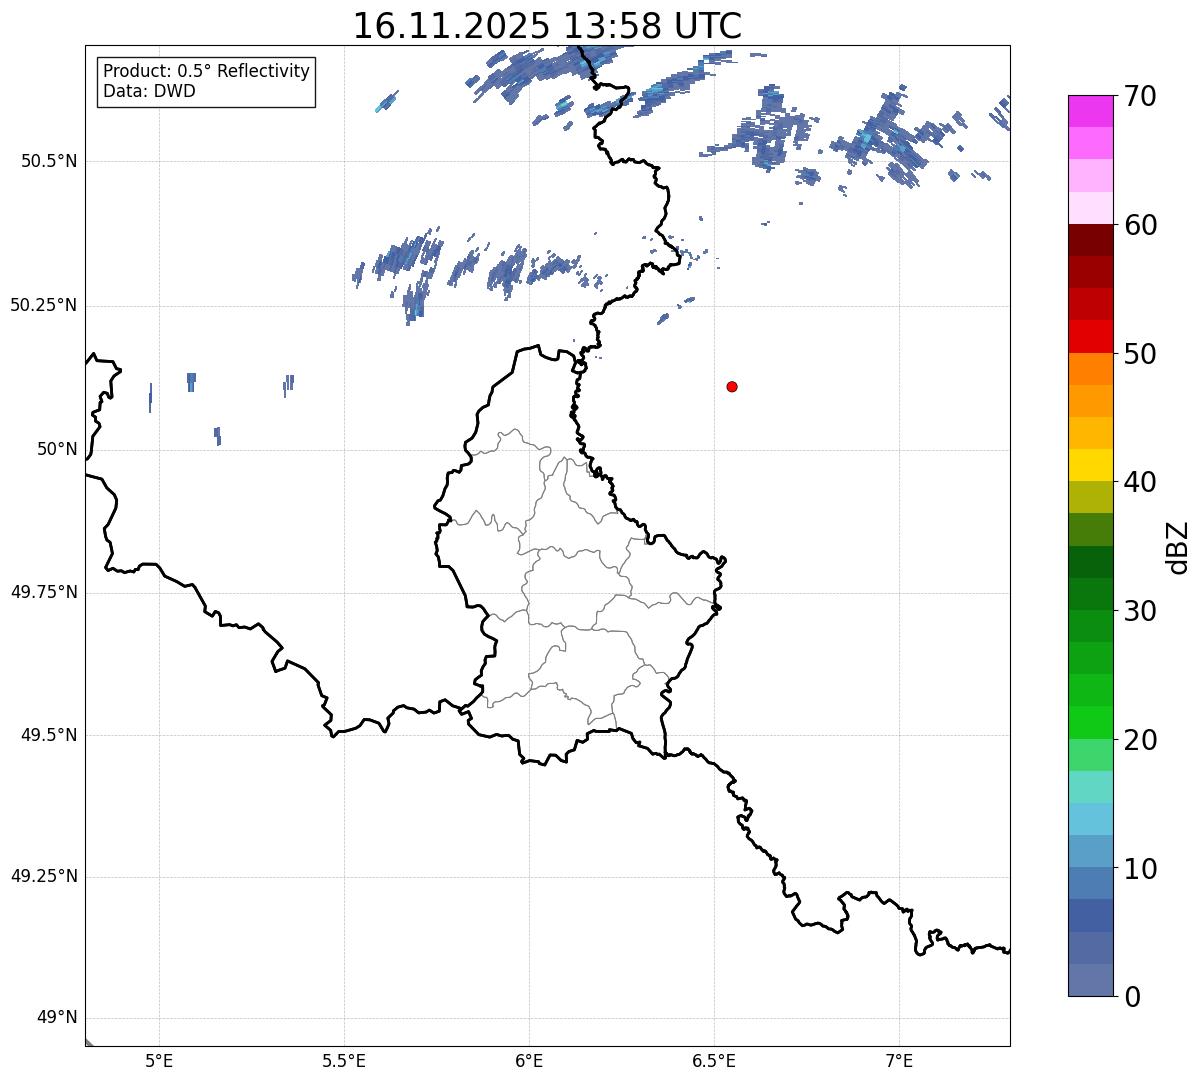Image resolution: width=1202 pixels, height=1081 pixels.
Task: Click the dBZ colorbar axis label
Action: (x=1178, y=547)
